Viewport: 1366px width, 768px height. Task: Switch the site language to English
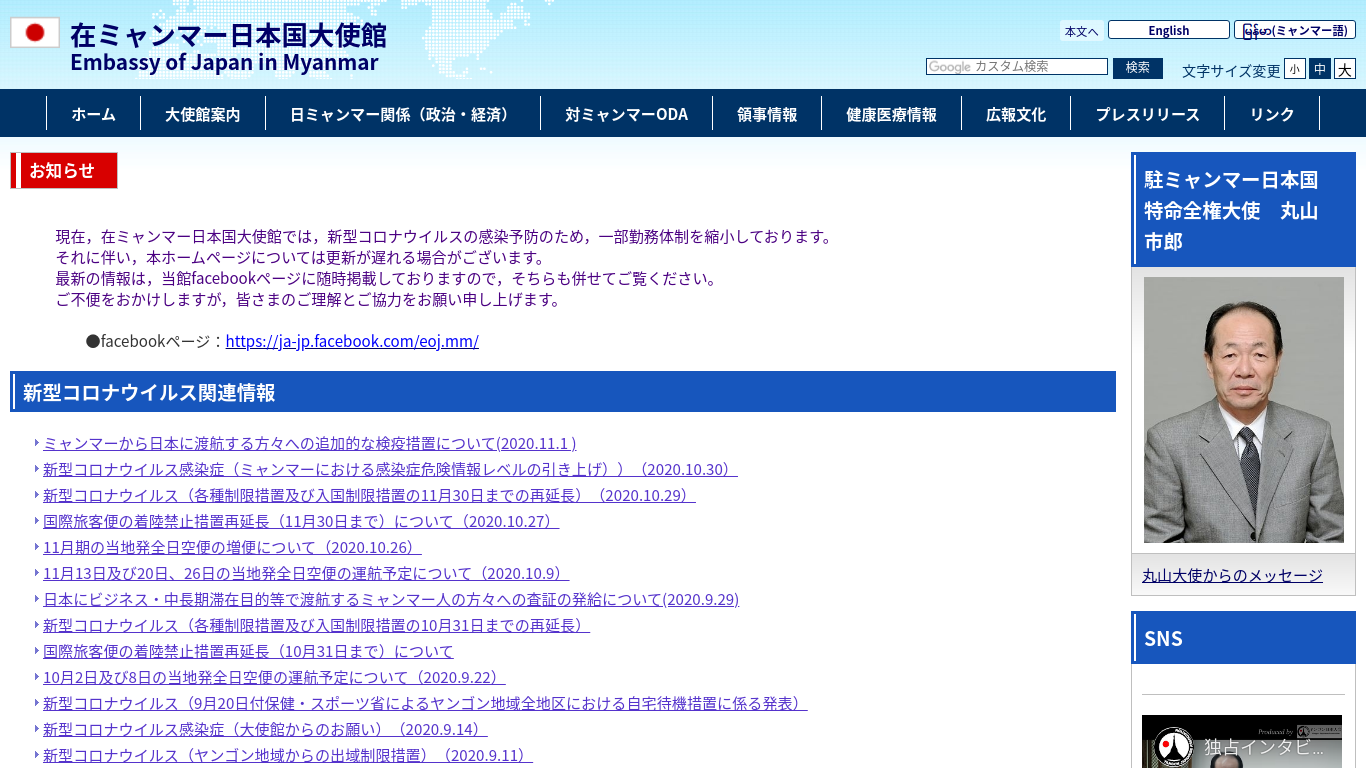(x=1168, y=30)
